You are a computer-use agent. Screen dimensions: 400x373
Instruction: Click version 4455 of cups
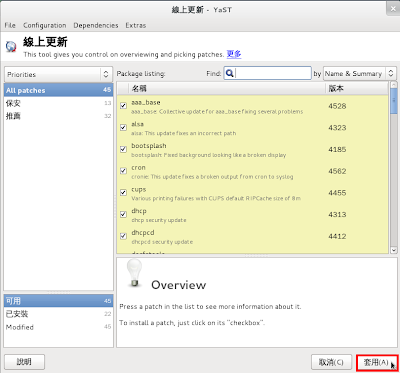337,193
